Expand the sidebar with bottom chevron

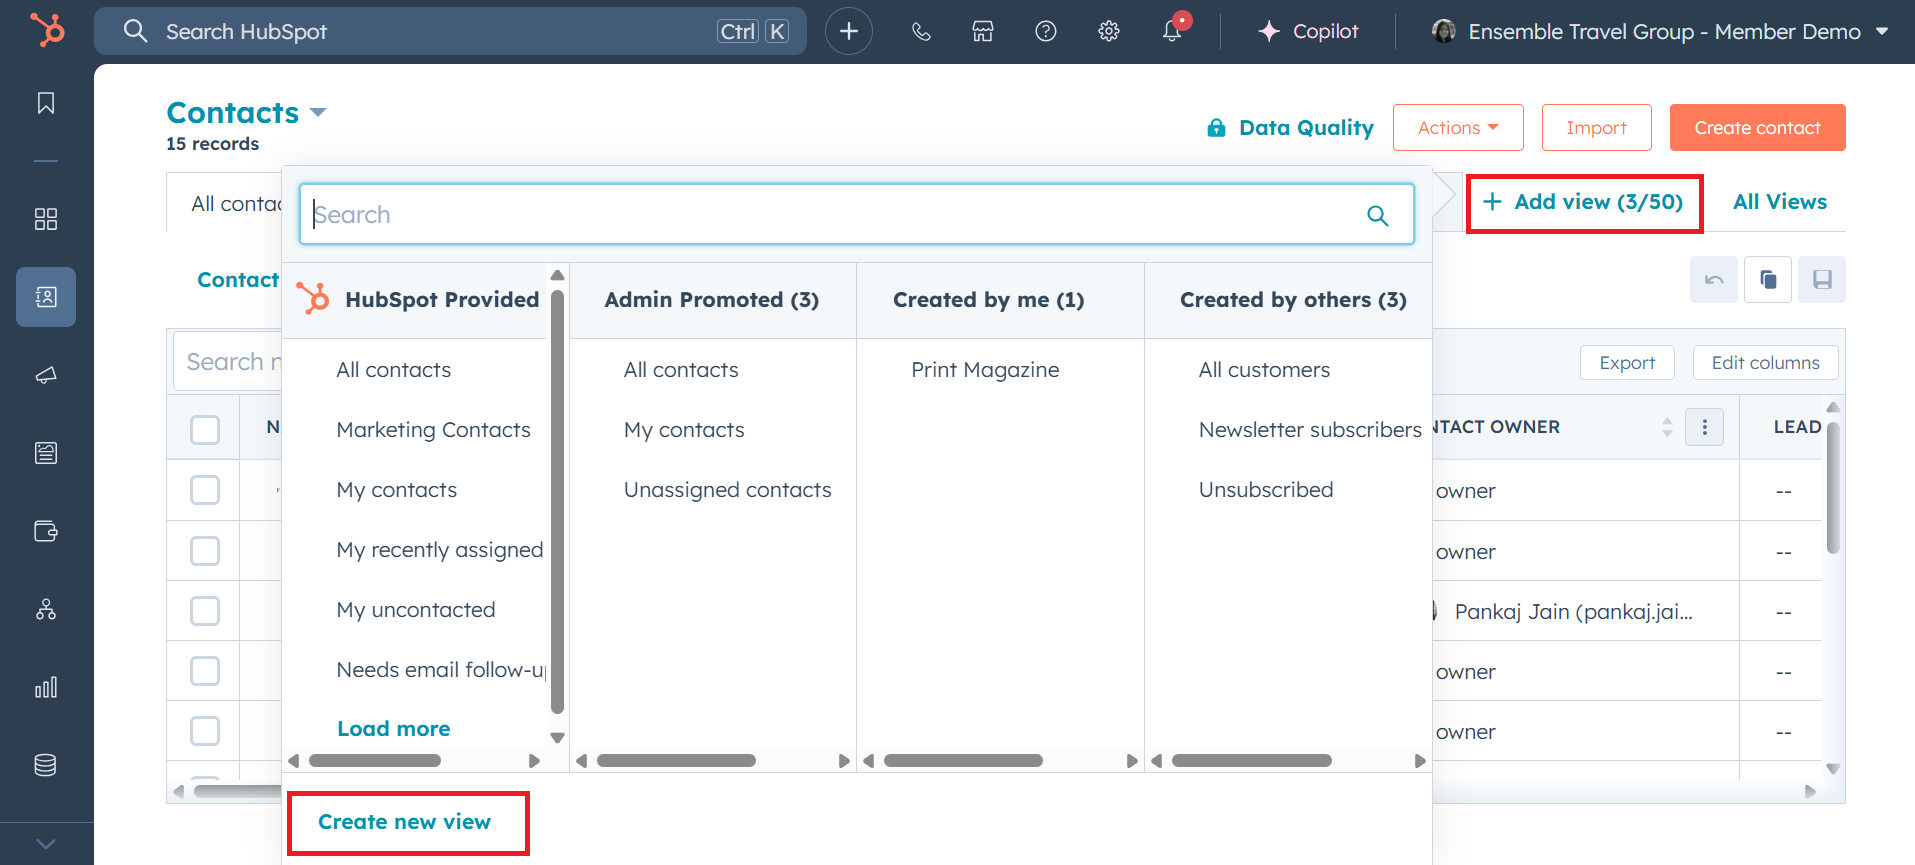click(46, 844)
